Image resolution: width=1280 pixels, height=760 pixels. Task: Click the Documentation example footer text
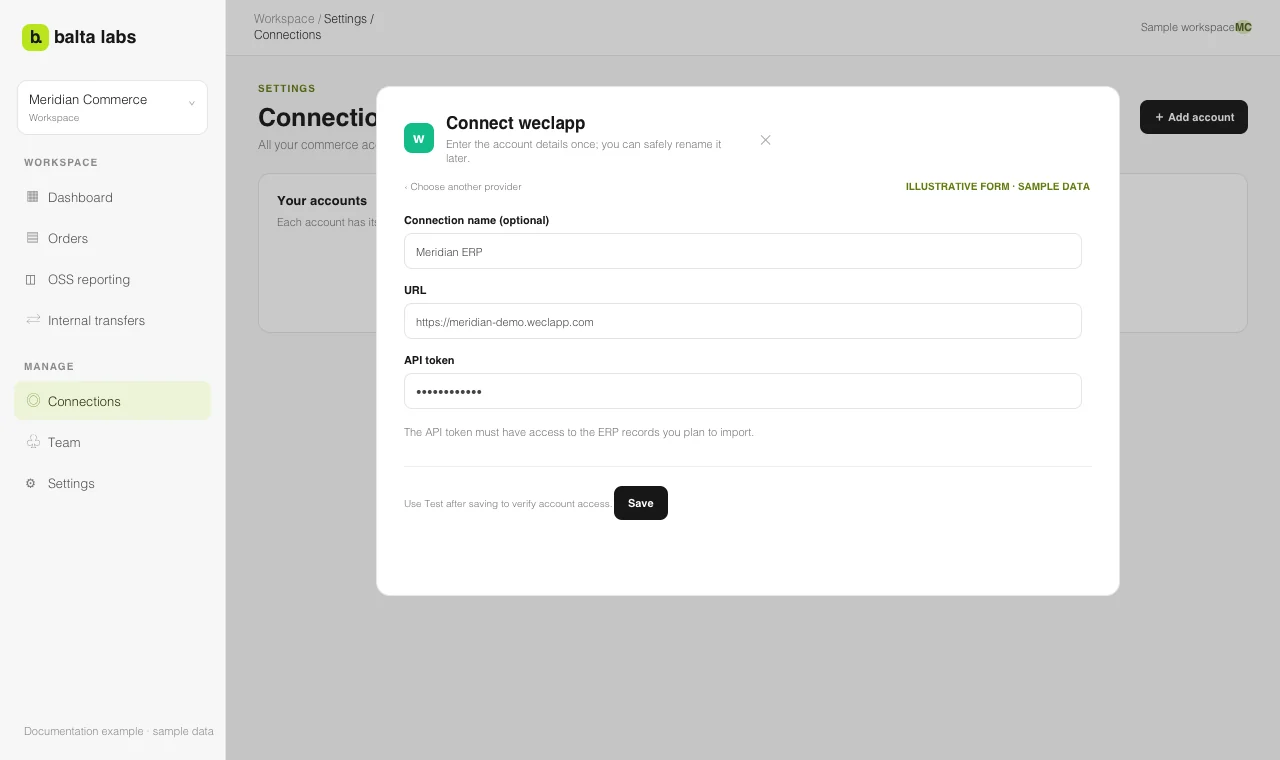pos(119,731)
